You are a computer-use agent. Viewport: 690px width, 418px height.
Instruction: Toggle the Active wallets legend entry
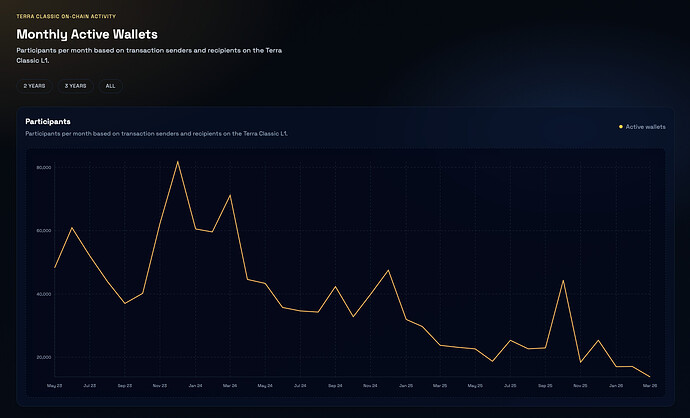(645, 127)
